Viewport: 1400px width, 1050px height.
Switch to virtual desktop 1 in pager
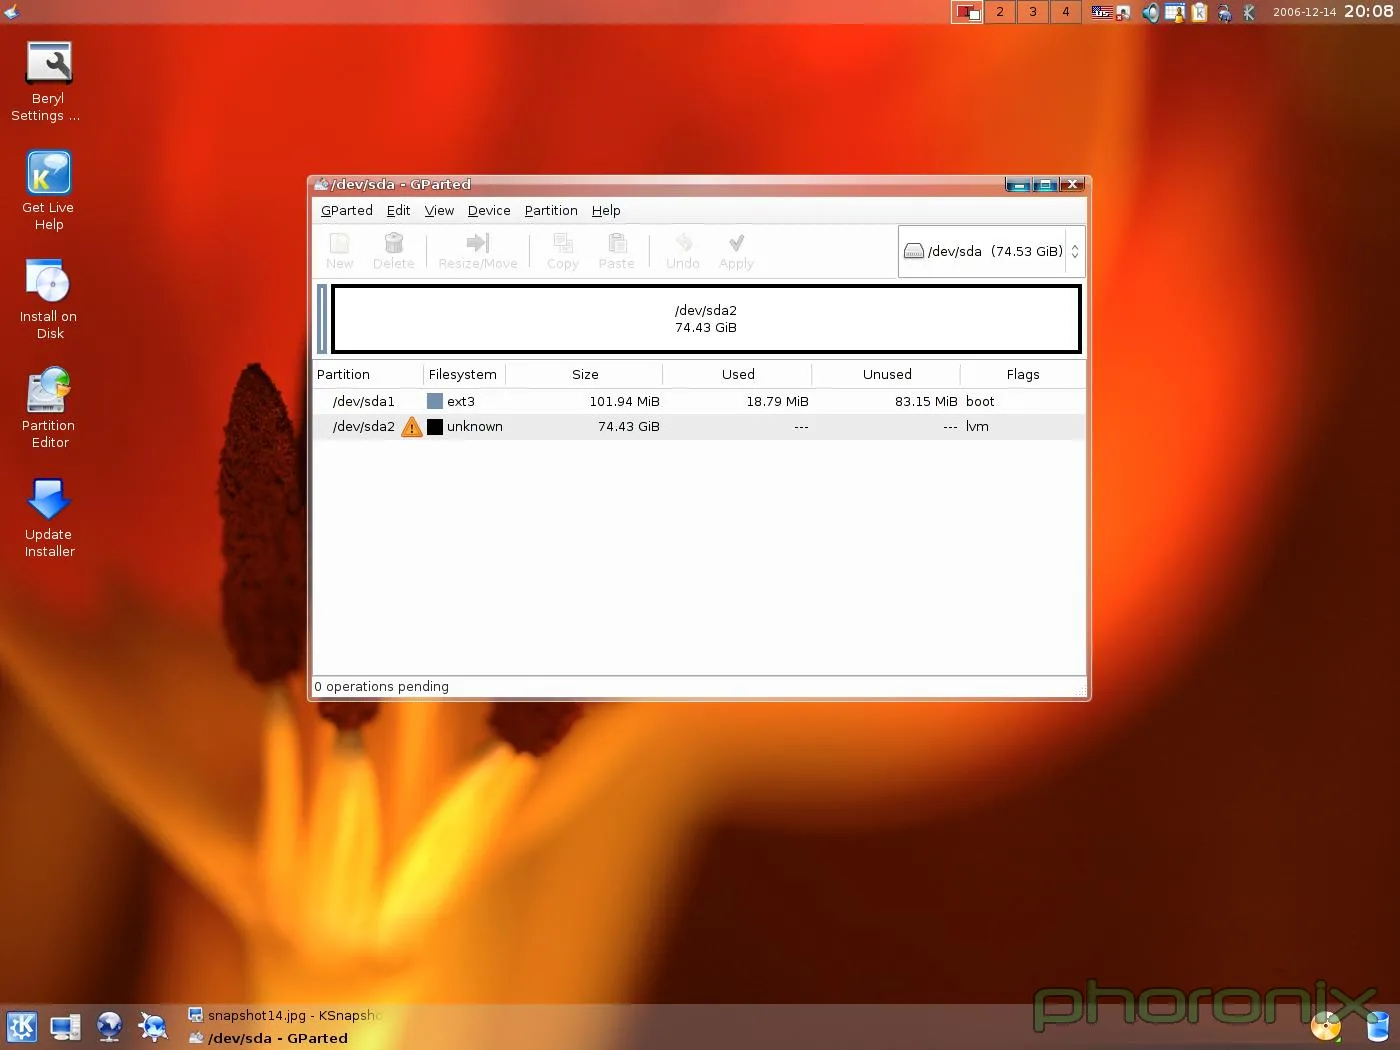pos(967,12)
